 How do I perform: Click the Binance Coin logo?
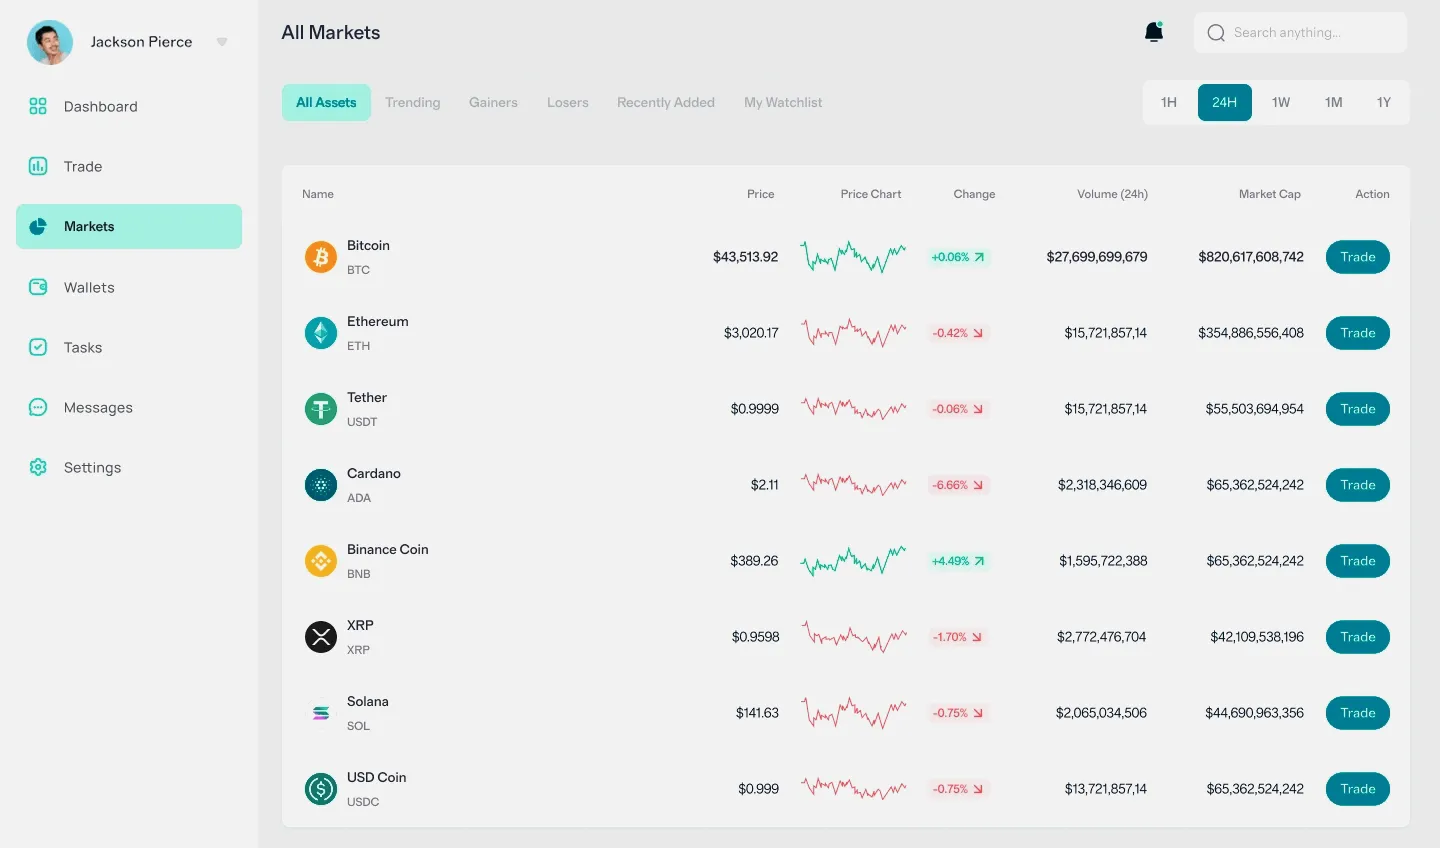pos(321,561)
